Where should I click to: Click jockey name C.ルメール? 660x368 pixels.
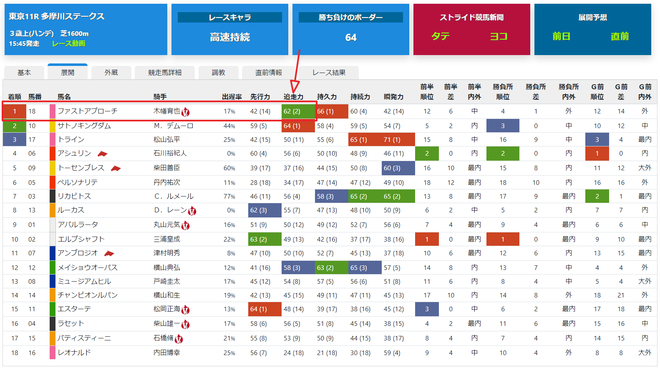tap(173, 196)
